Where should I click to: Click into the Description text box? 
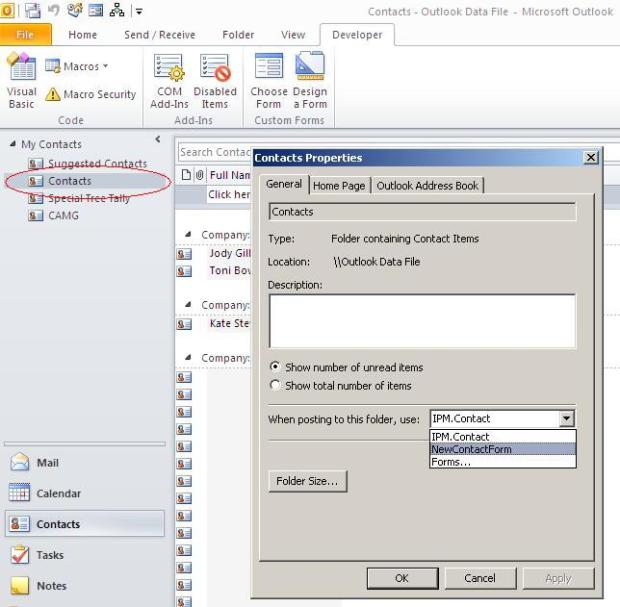point(422,321)
